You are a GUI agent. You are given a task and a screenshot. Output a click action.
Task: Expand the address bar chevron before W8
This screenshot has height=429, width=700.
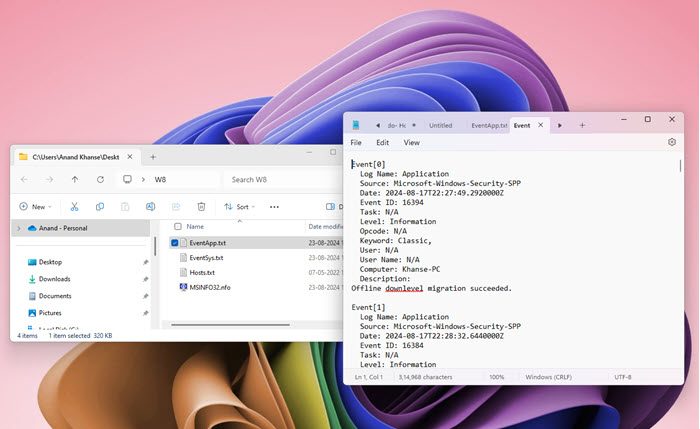point(143,179)
